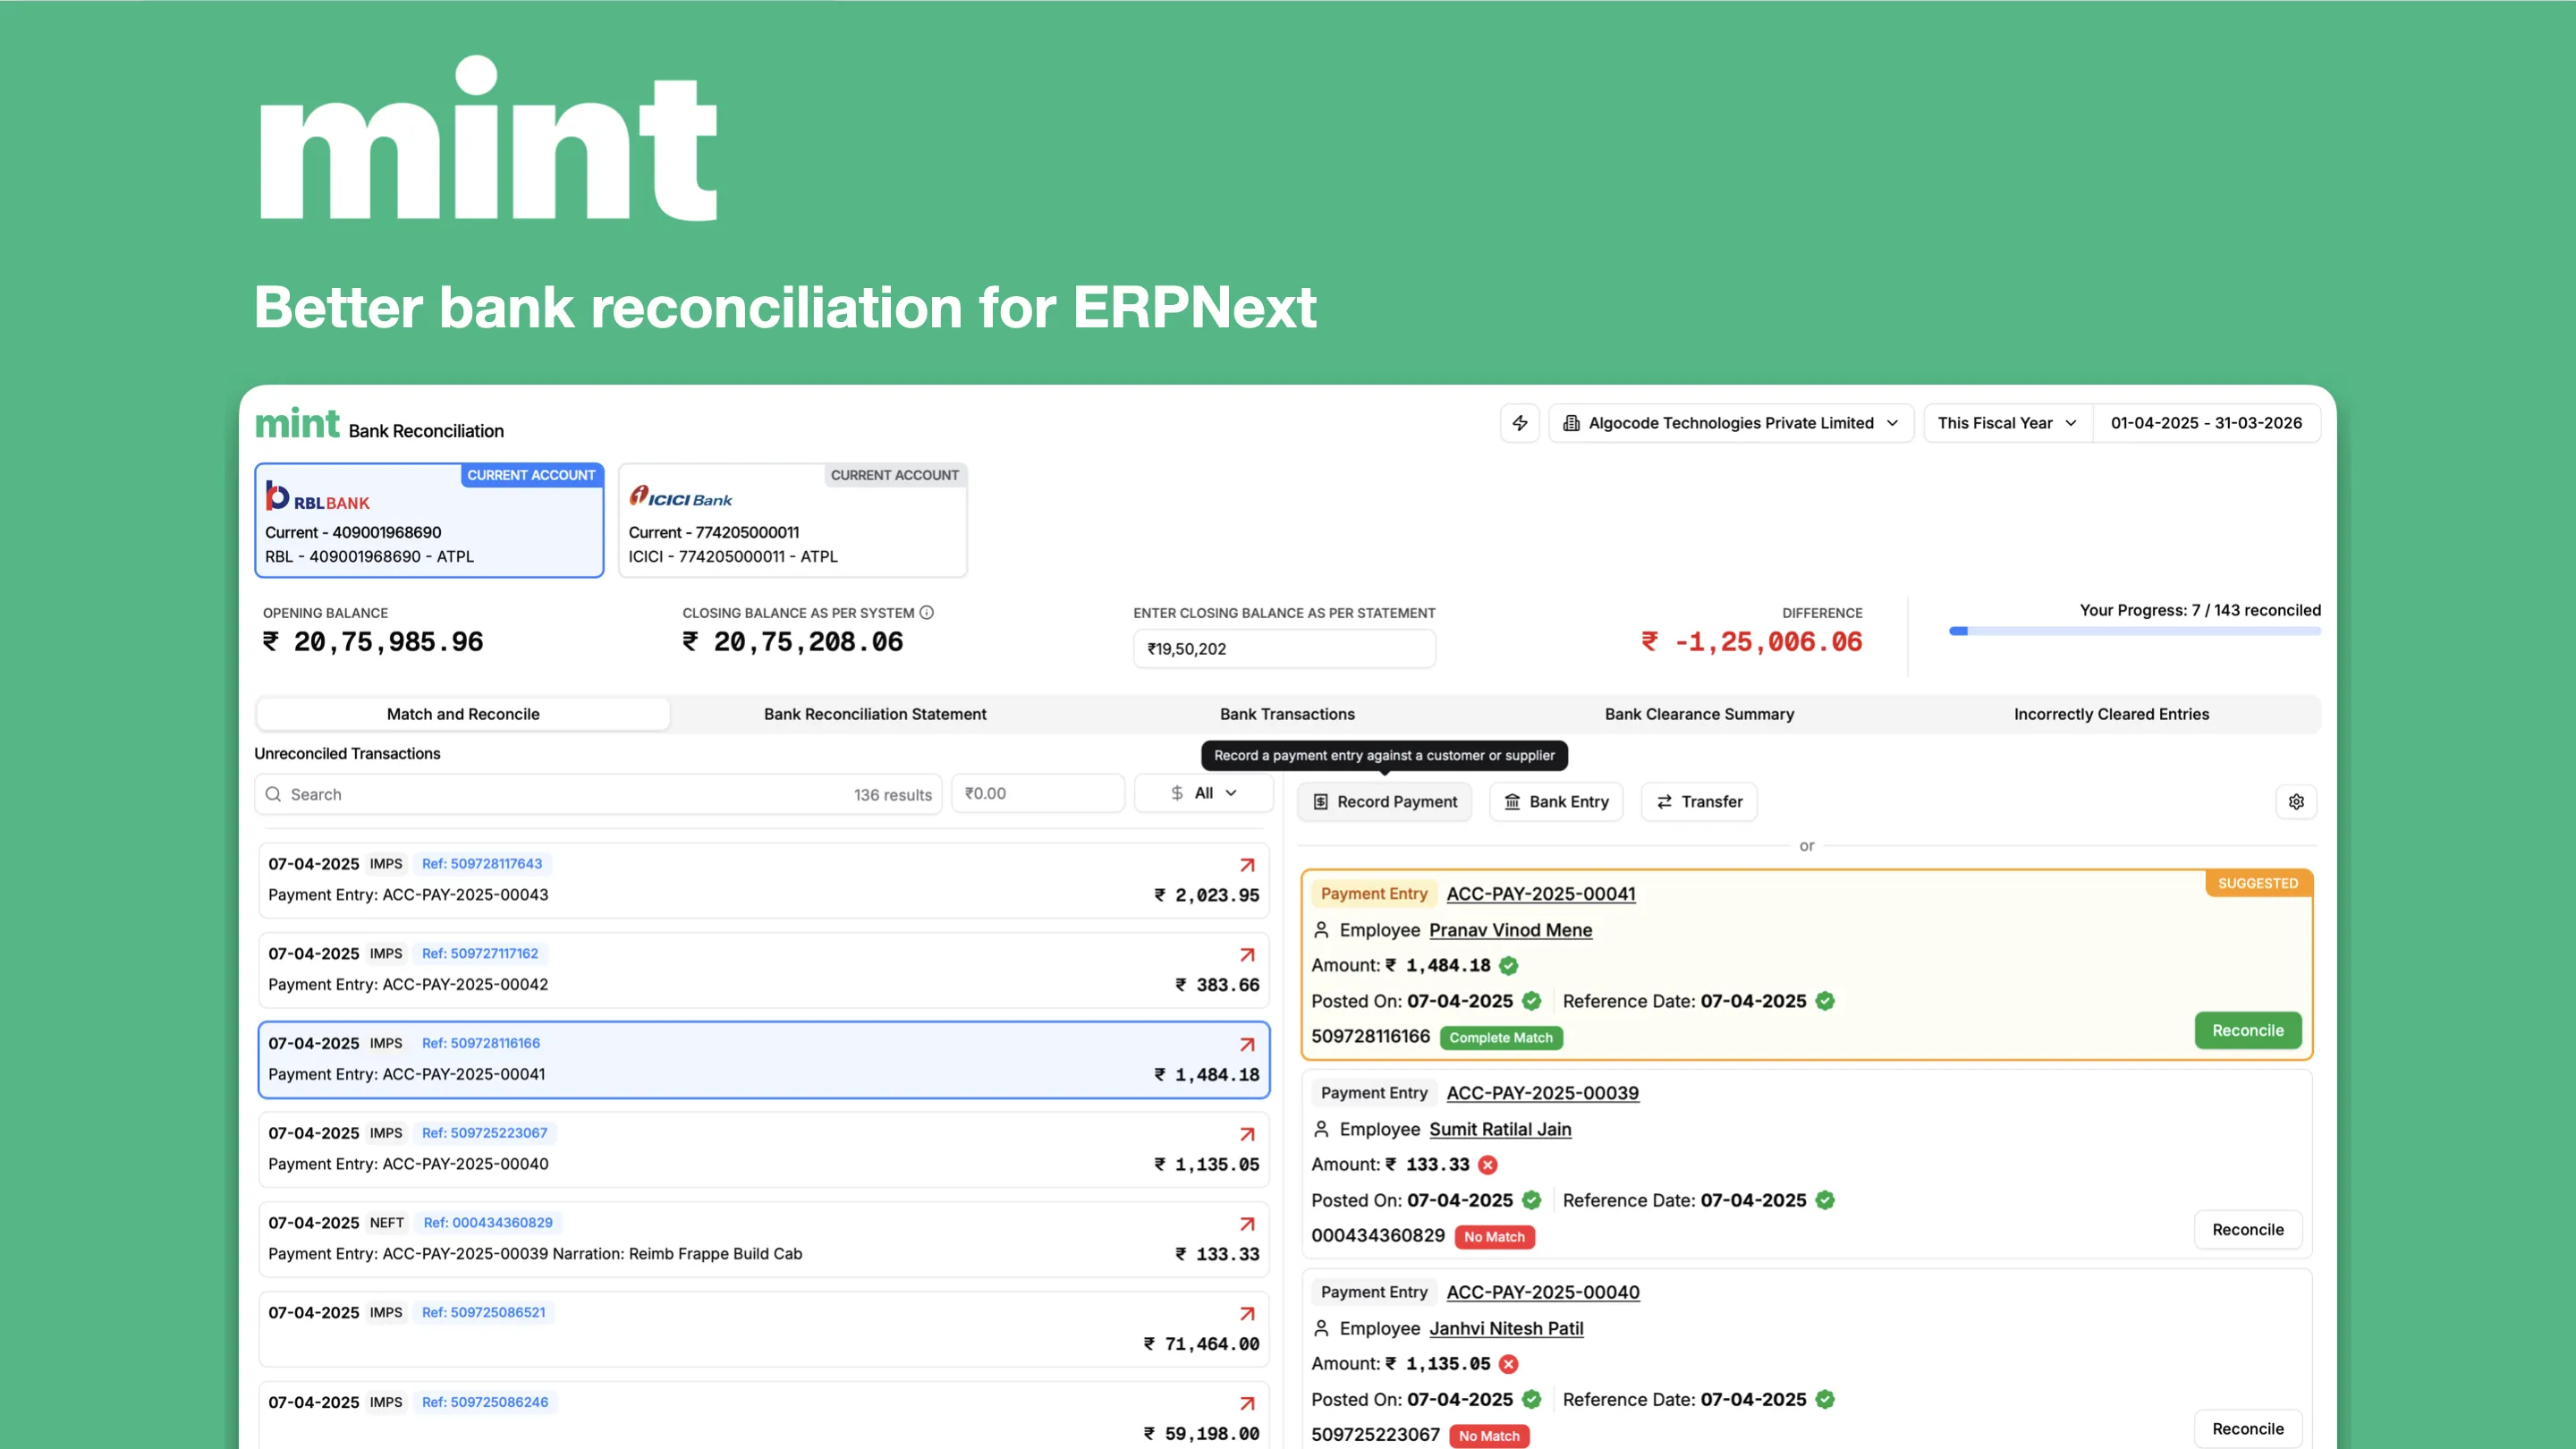Click the Transfer arrows icon button
Screen dimensions: 2576x1449
[x=1664, y=801]
